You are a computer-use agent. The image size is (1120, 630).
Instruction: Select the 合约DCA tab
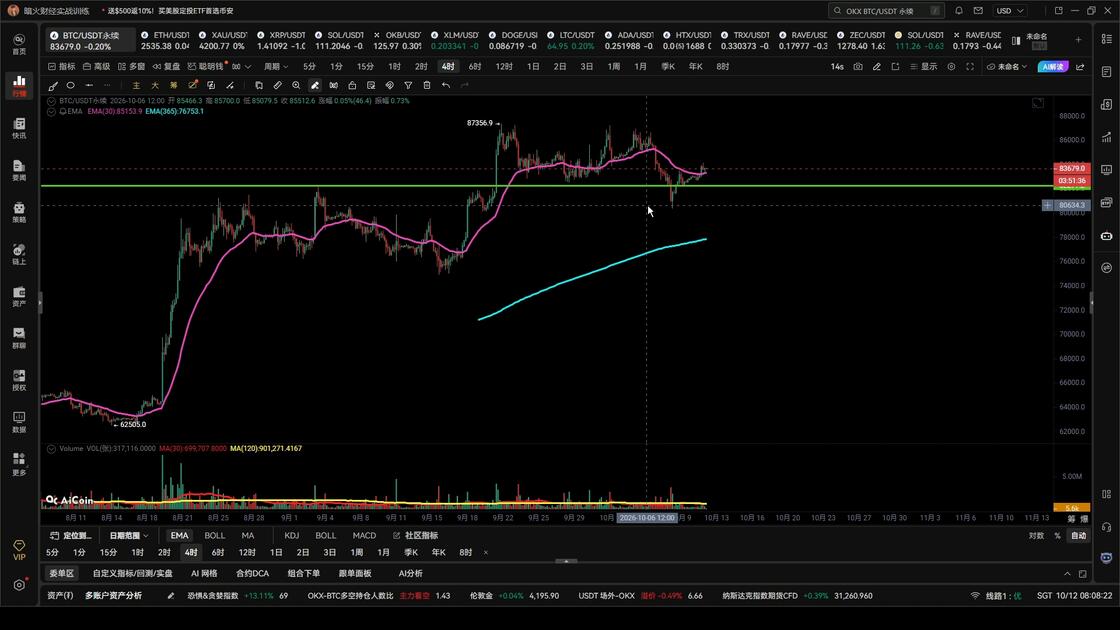252,574
